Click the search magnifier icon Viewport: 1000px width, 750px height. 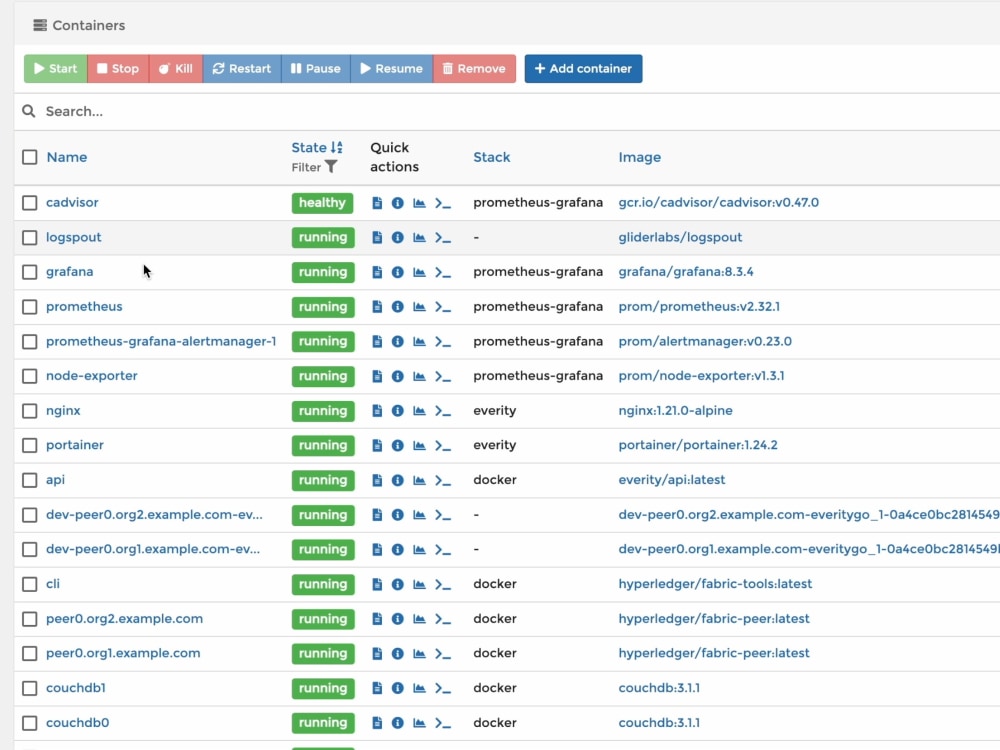pos(28,111)
